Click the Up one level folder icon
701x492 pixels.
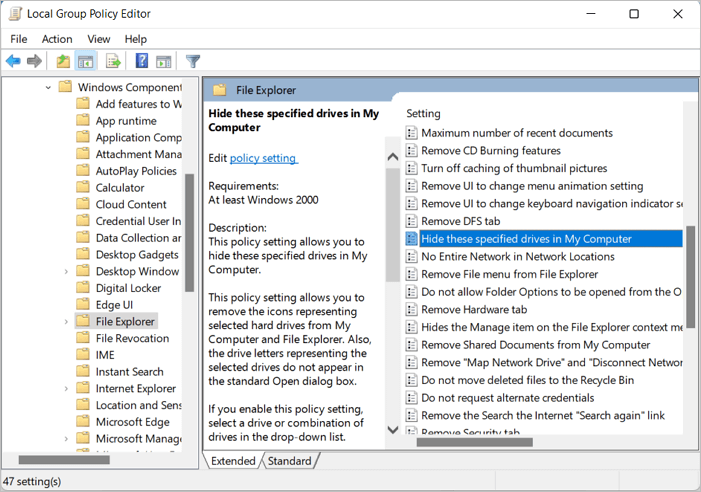coord(63,62)
